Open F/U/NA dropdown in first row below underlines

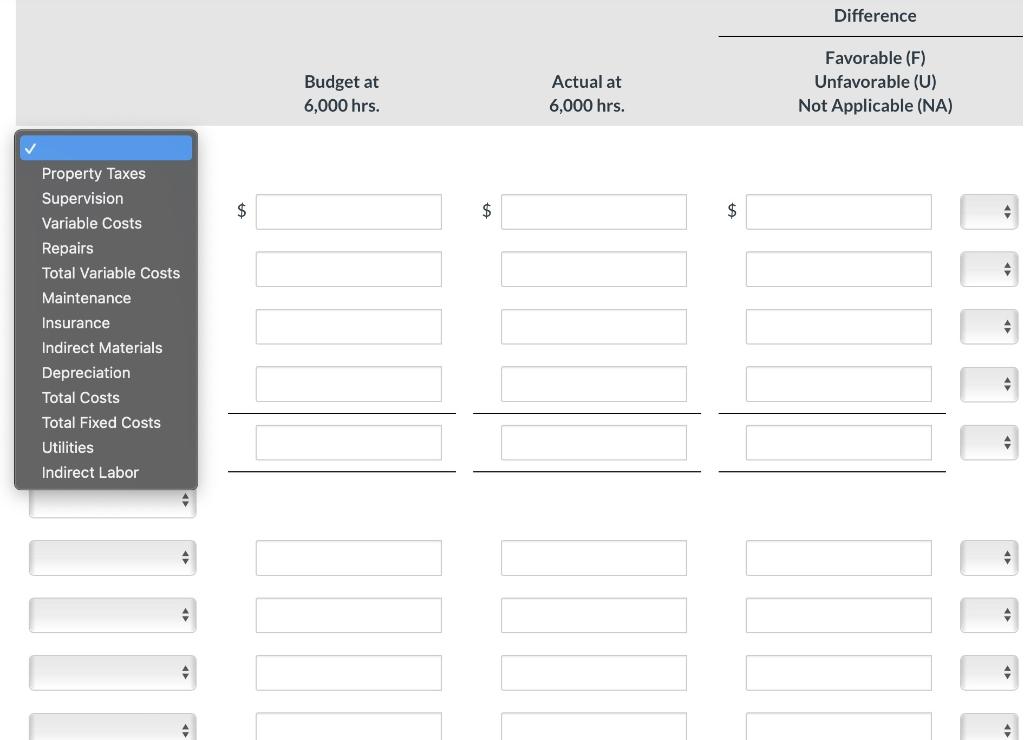tap(989, 558)
